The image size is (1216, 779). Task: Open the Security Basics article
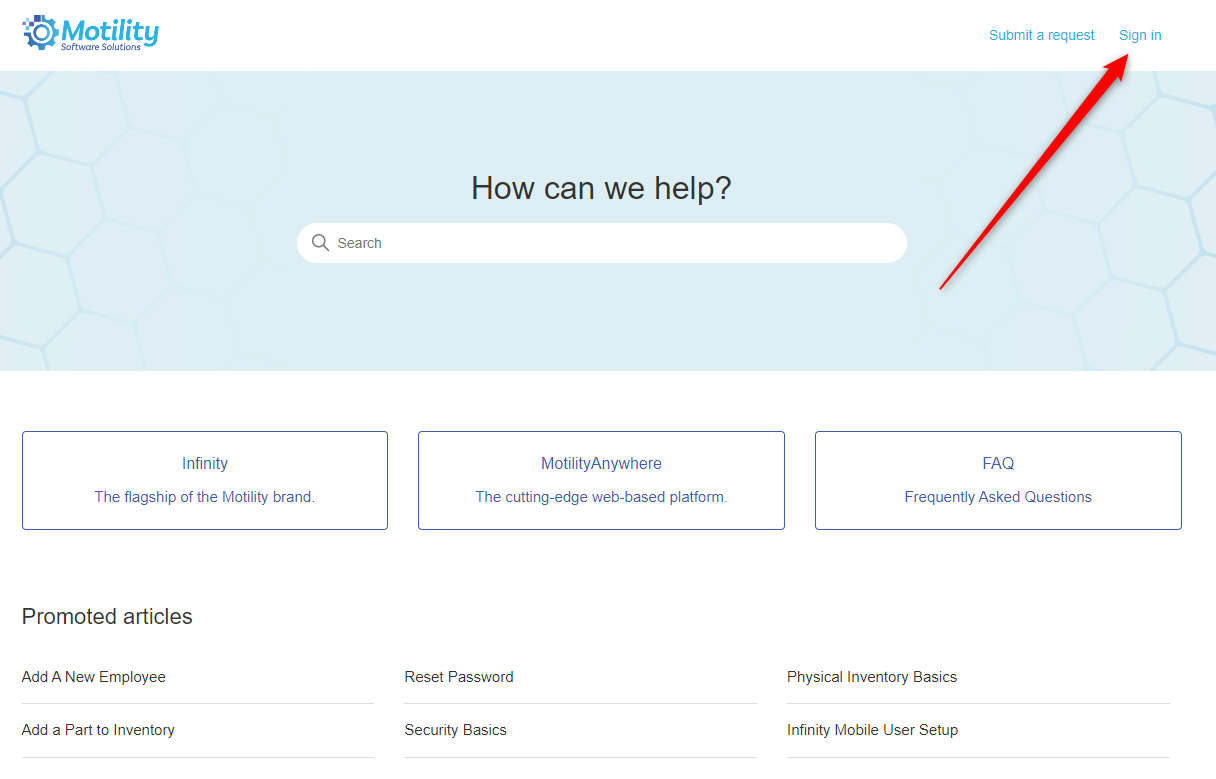click(x=455, y=730)
